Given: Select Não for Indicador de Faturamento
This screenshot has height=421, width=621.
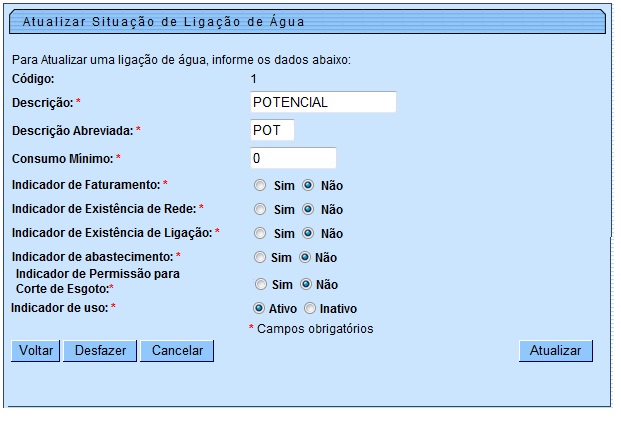Looking at the screenshot, I should 308,185.
